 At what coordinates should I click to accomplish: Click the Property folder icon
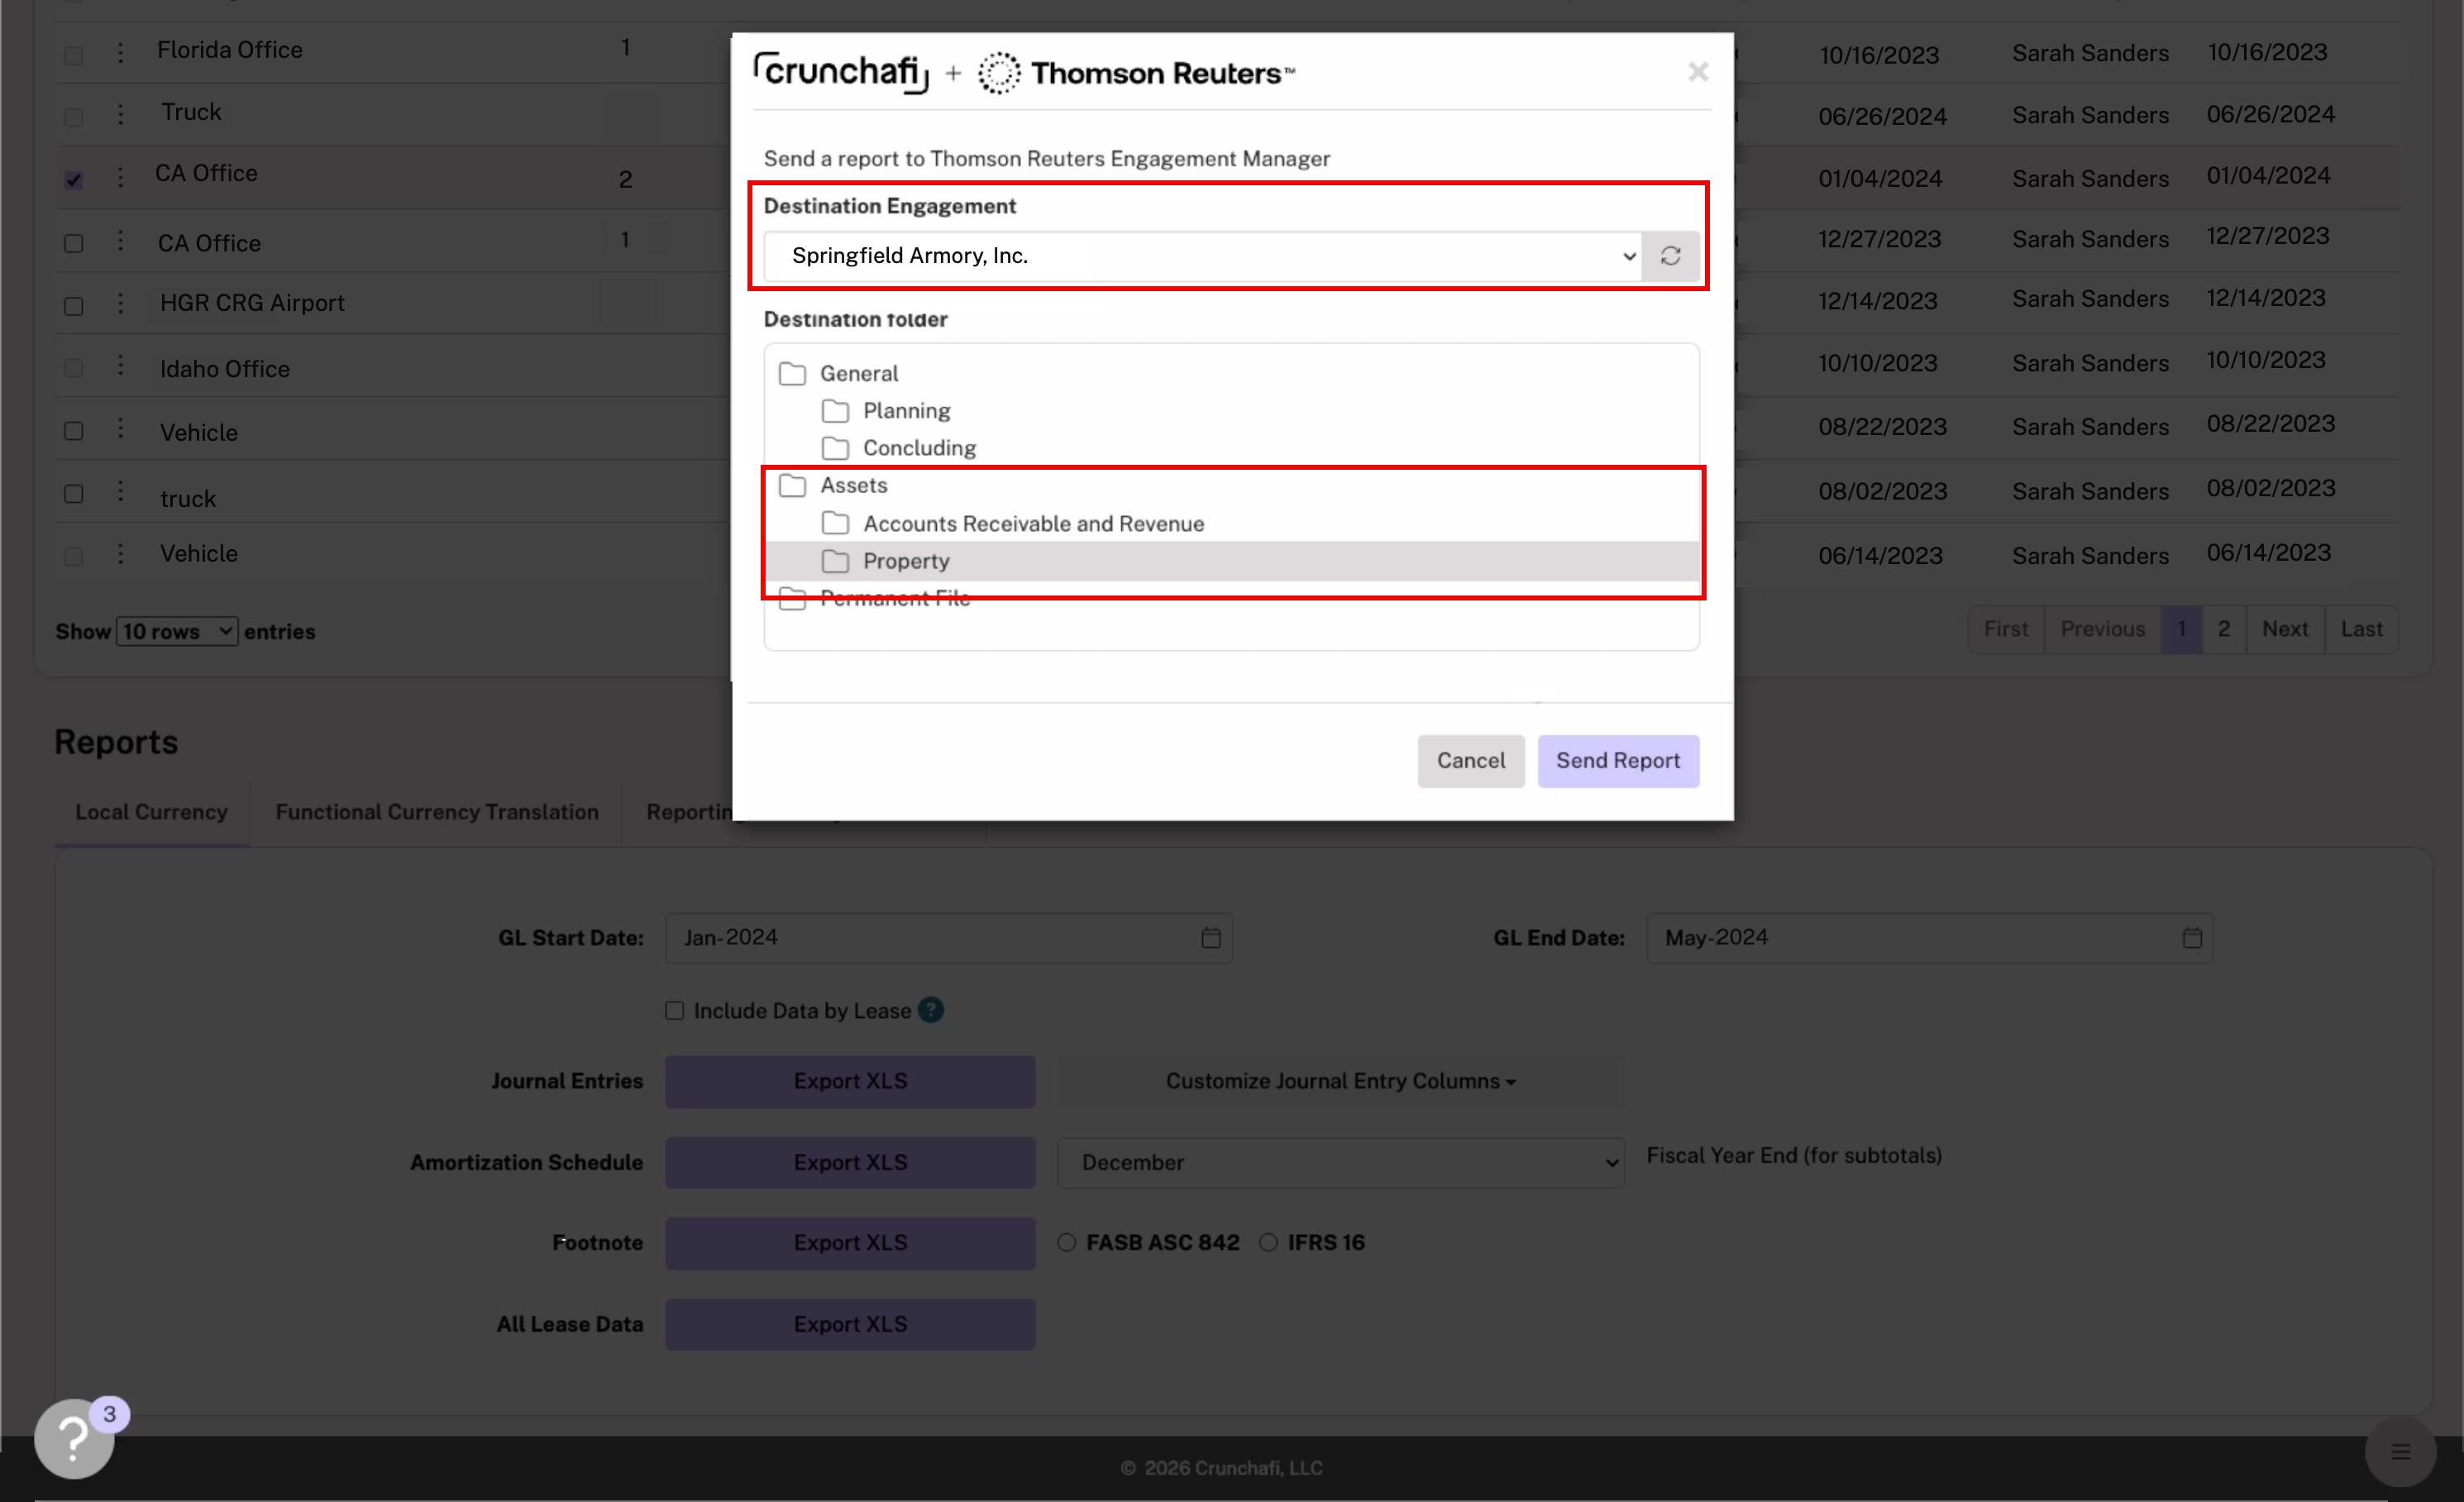[x=835, y=561]
